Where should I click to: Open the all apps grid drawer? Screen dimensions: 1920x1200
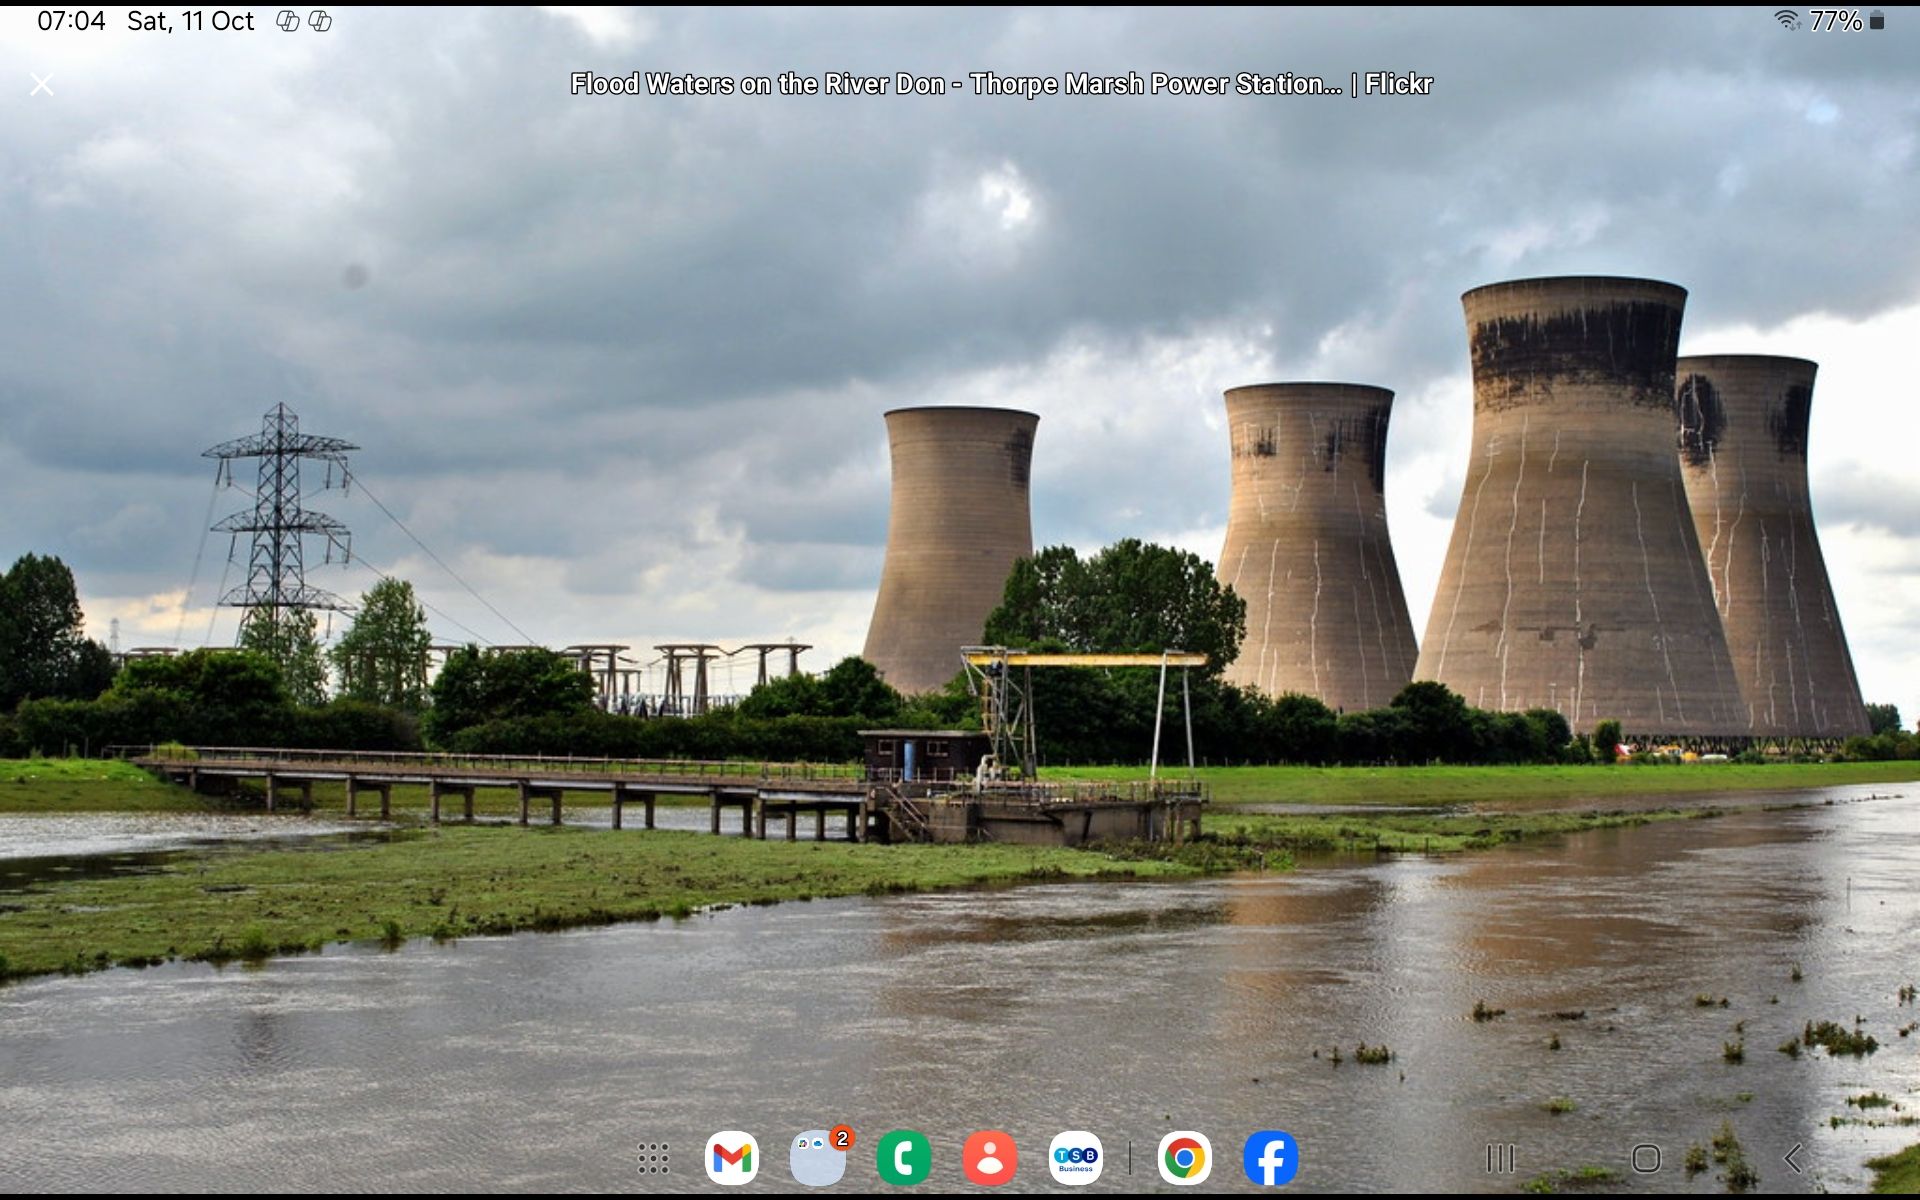[653, 1158]
